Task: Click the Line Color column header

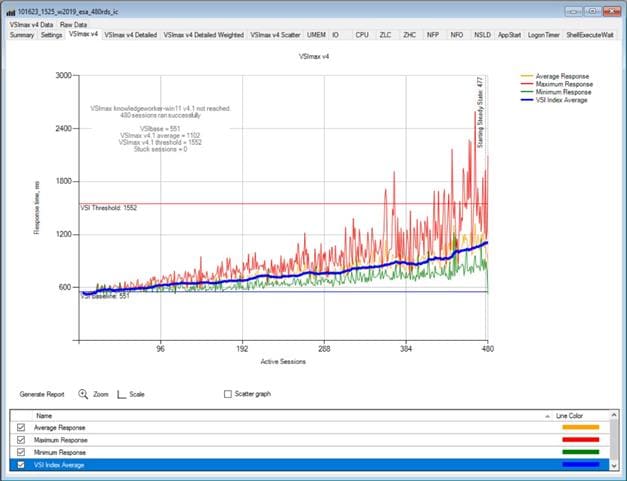Action: coord(569,416)
